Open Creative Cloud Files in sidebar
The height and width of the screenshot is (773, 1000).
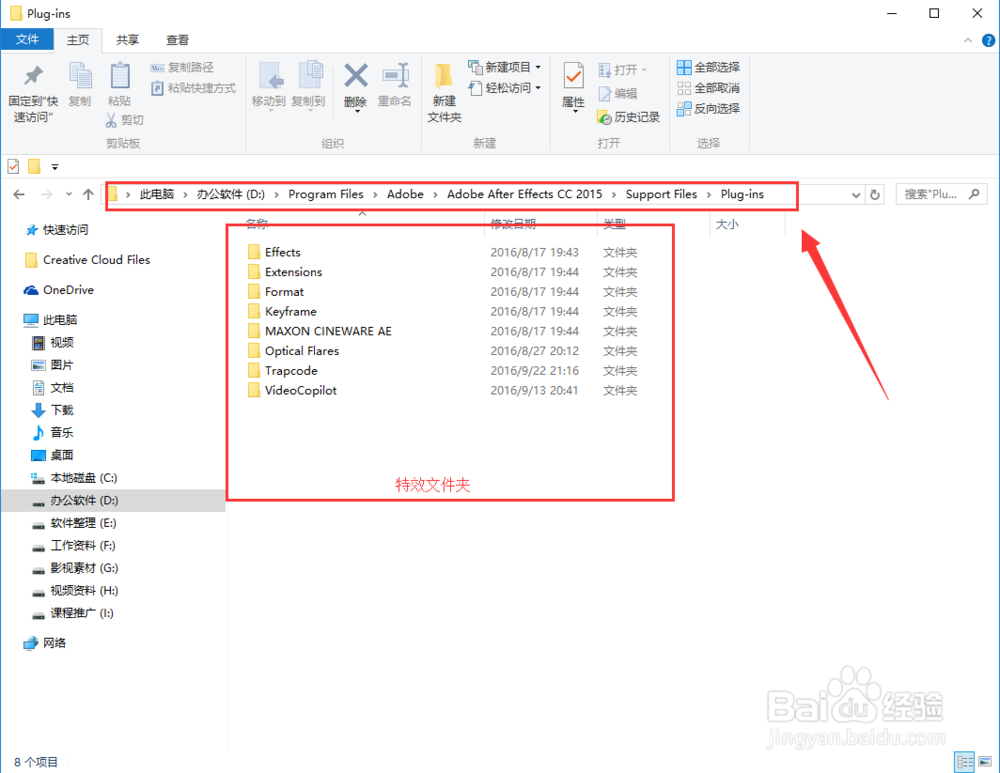[96, 260]
